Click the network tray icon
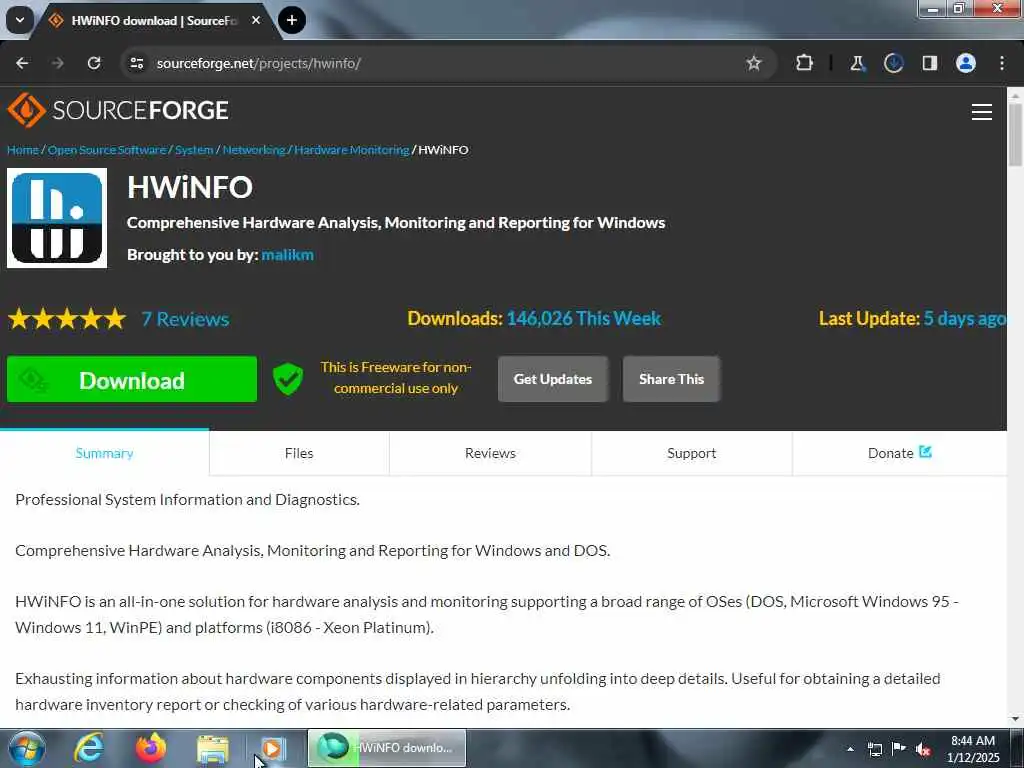1024x768 pixels. click(874, 749)
